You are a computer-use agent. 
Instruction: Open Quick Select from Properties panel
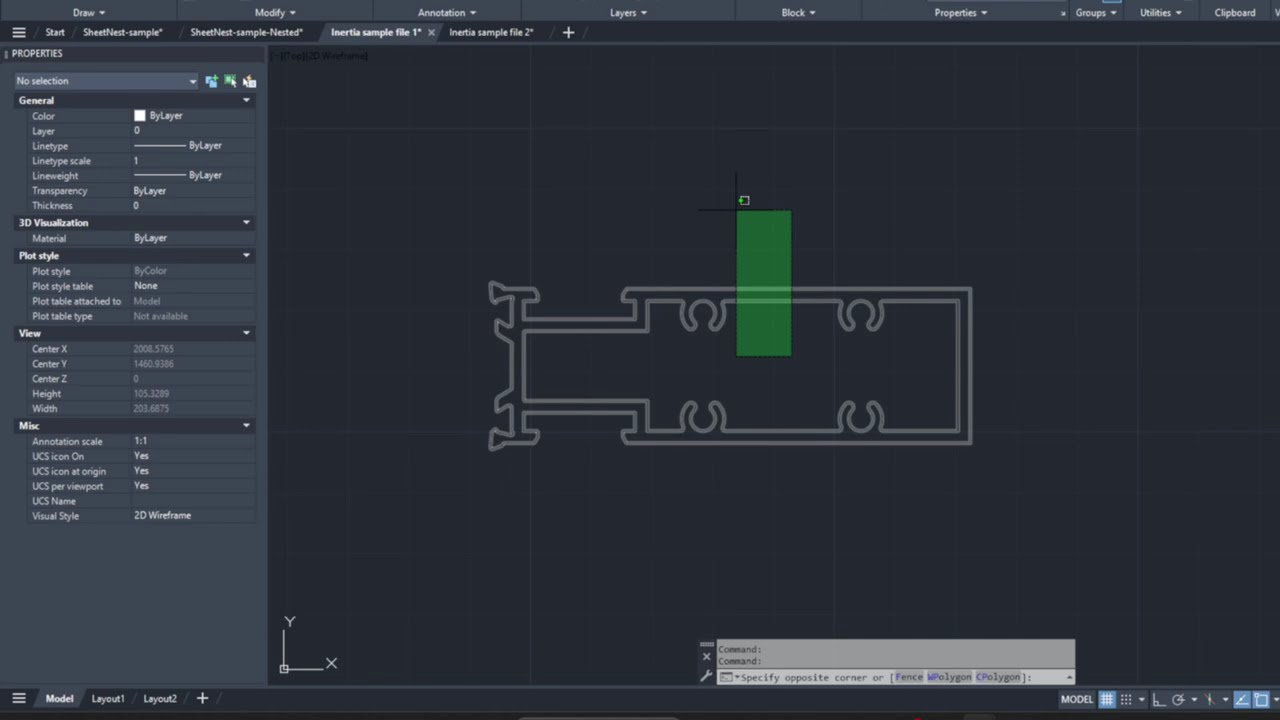tap(249, 81)
